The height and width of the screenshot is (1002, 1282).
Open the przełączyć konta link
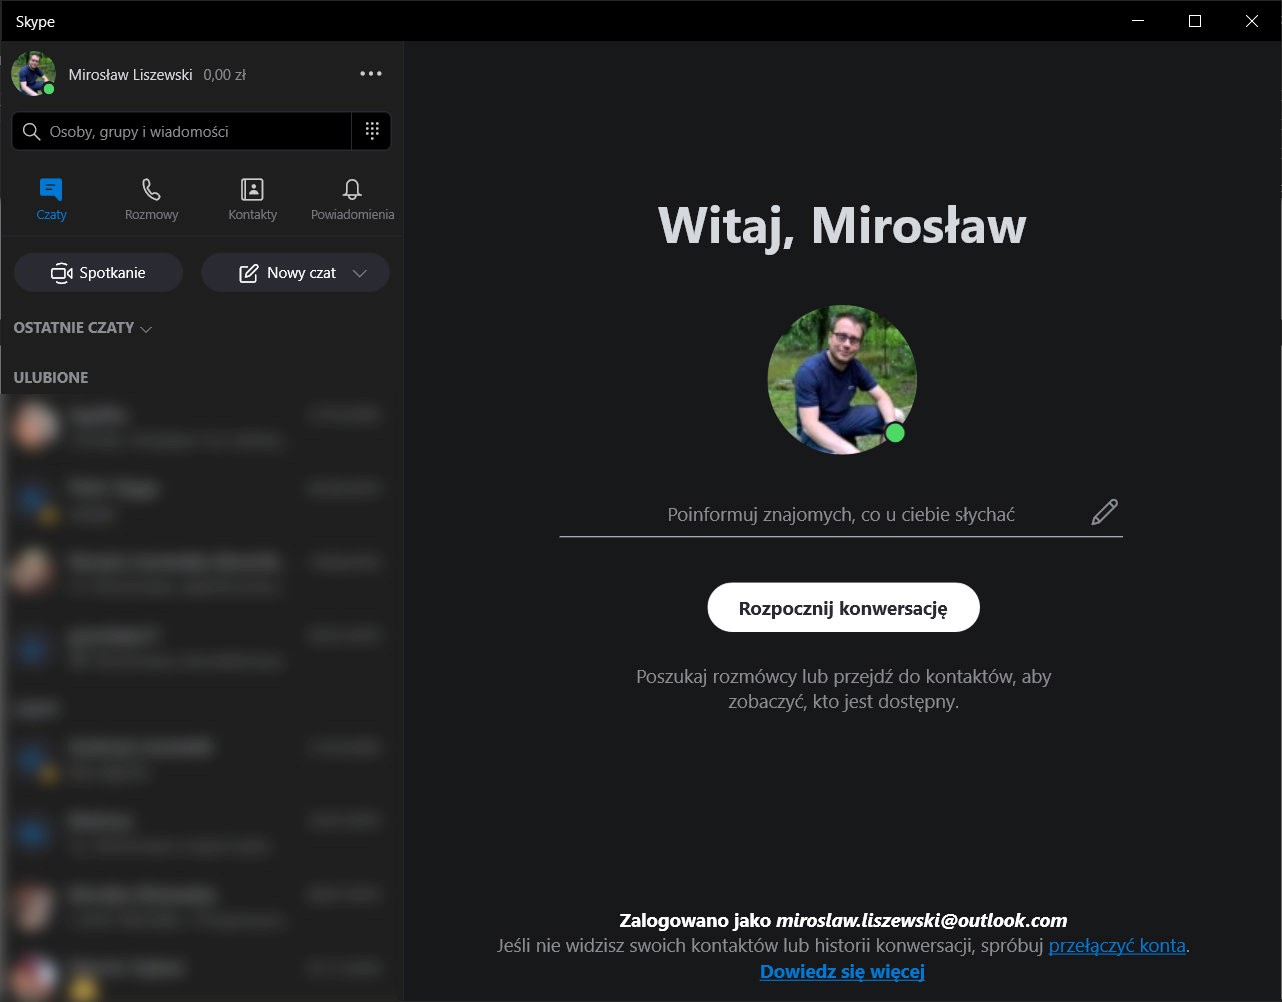1117,945
